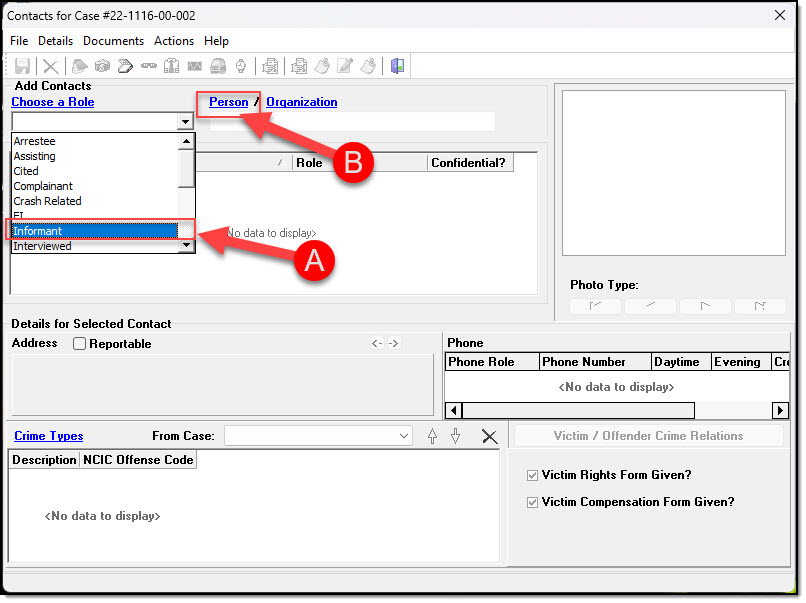Click the move up arrow icon
The image size is (806, 603).
(432, 436)
